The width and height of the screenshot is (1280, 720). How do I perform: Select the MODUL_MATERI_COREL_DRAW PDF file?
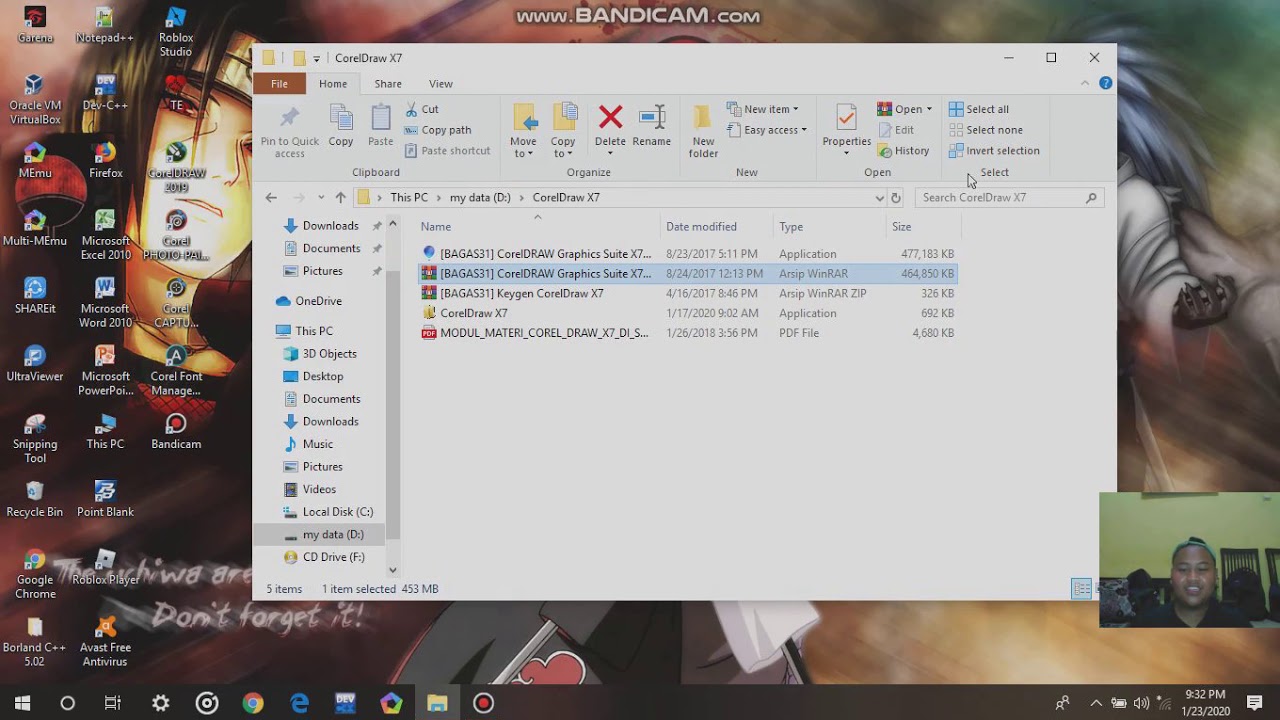pos(687,333)
